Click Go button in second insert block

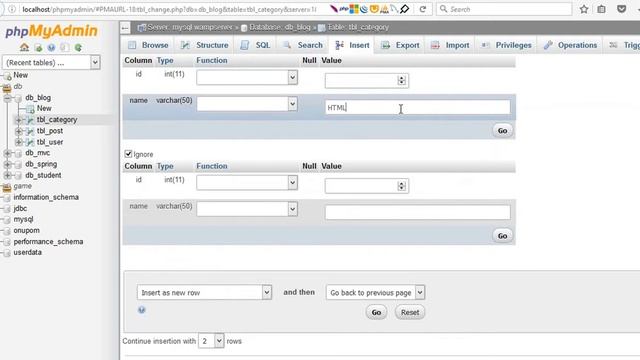(x=502, y=236)
